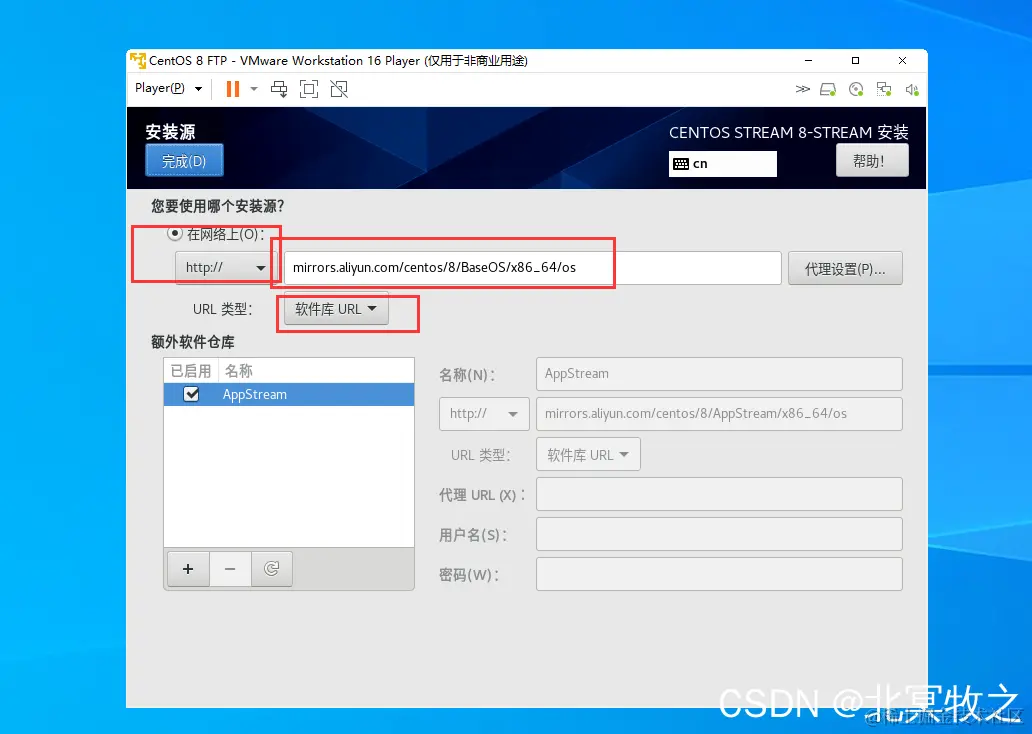Click the 已启用 column header
1032x734 pixels.
pos(191,371)
